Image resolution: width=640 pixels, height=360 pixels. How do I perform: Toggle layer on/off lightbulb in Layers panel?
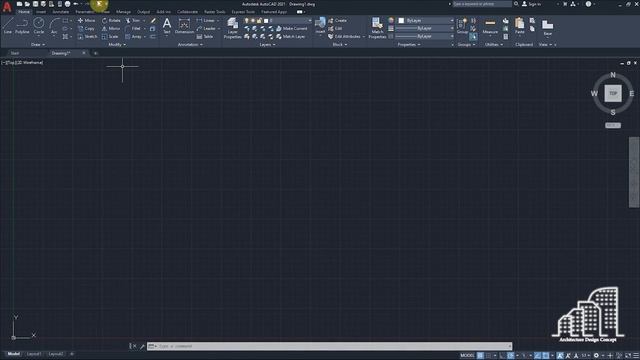[x=247, y=20]
